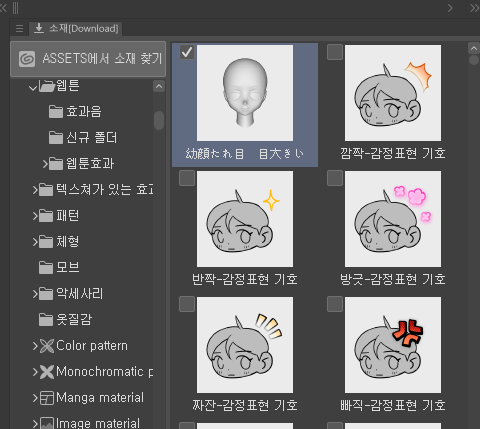
Task: Check the 빠직-감정표현 기호 checkbox
Action: [335, 304]
